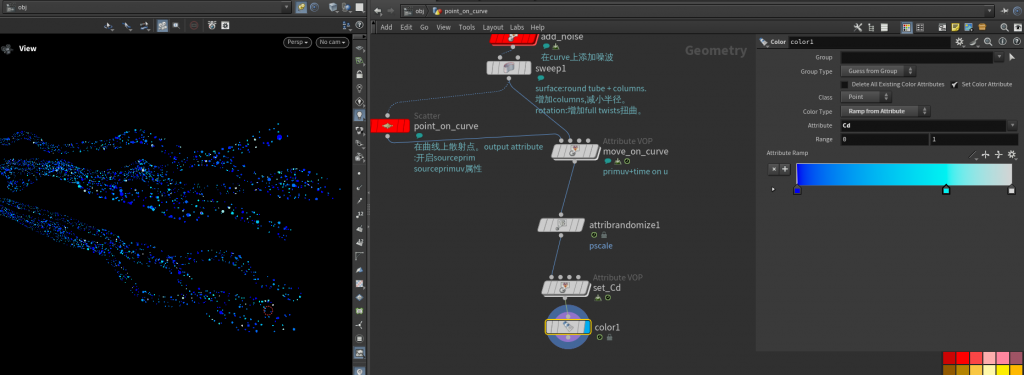Open the Color Type dropdown
Screen dimensions: 1024x375
click(x=886, y=111)
